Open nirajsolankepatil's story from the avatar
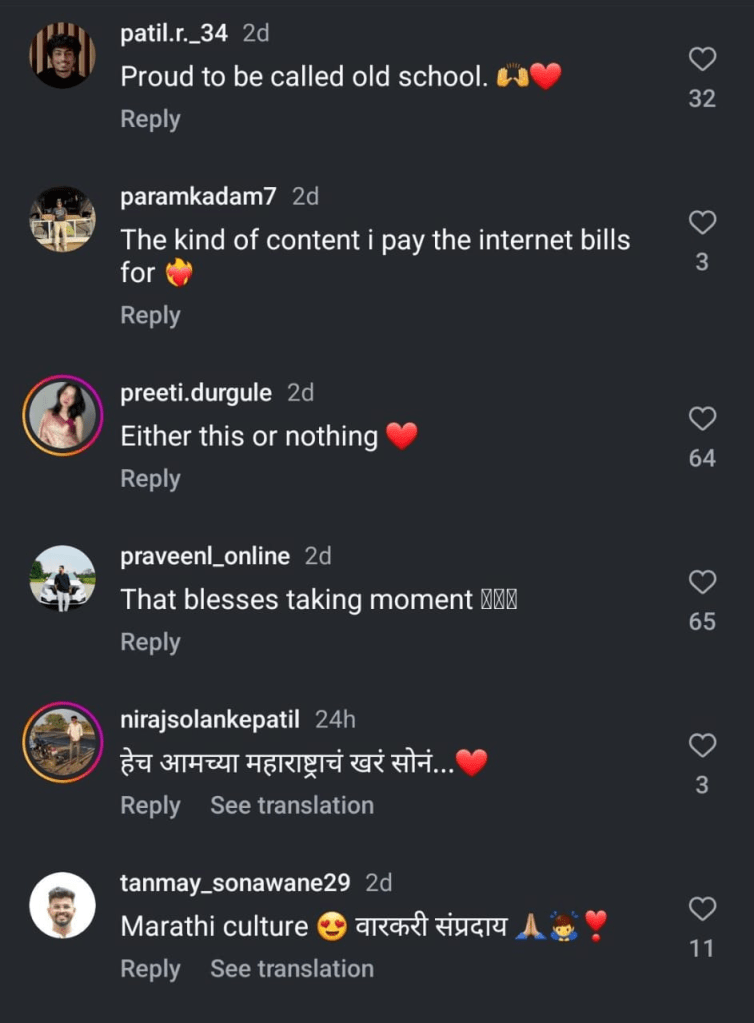This screenshot has width=754, height=1023. click(x=62, y=741)
